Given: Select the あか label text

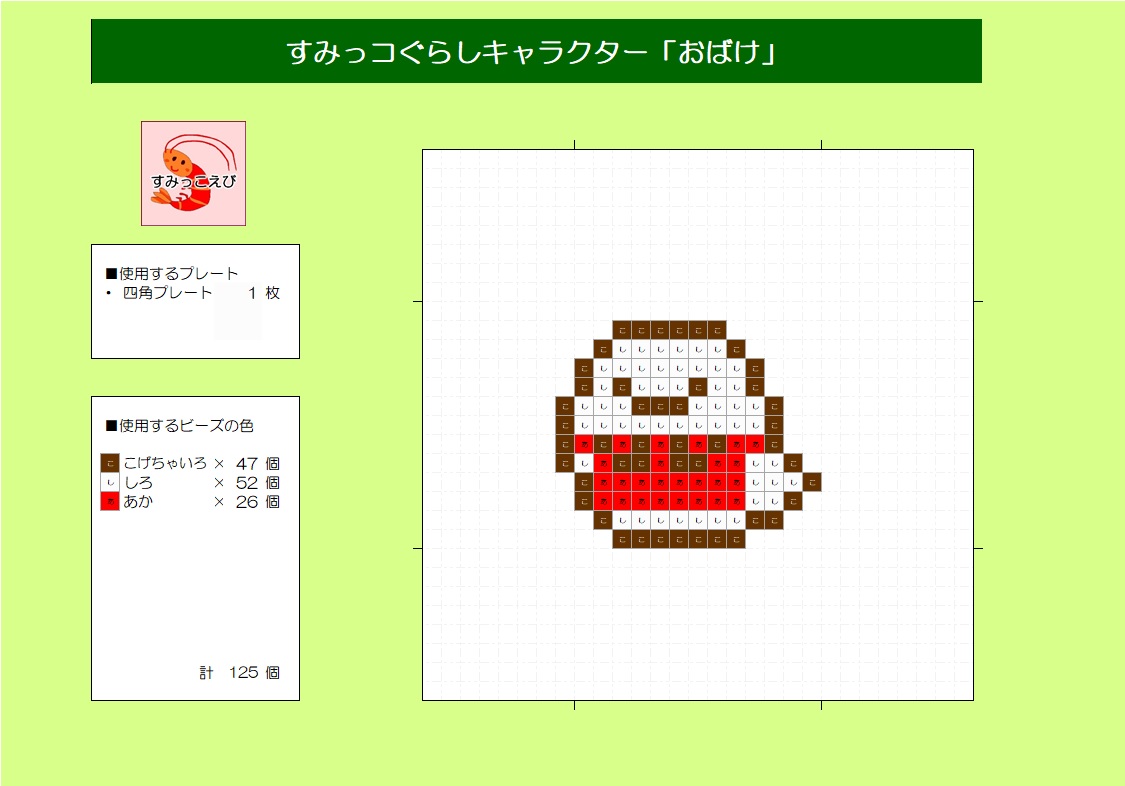Looking at the screenshot, I should pos(138,501).
